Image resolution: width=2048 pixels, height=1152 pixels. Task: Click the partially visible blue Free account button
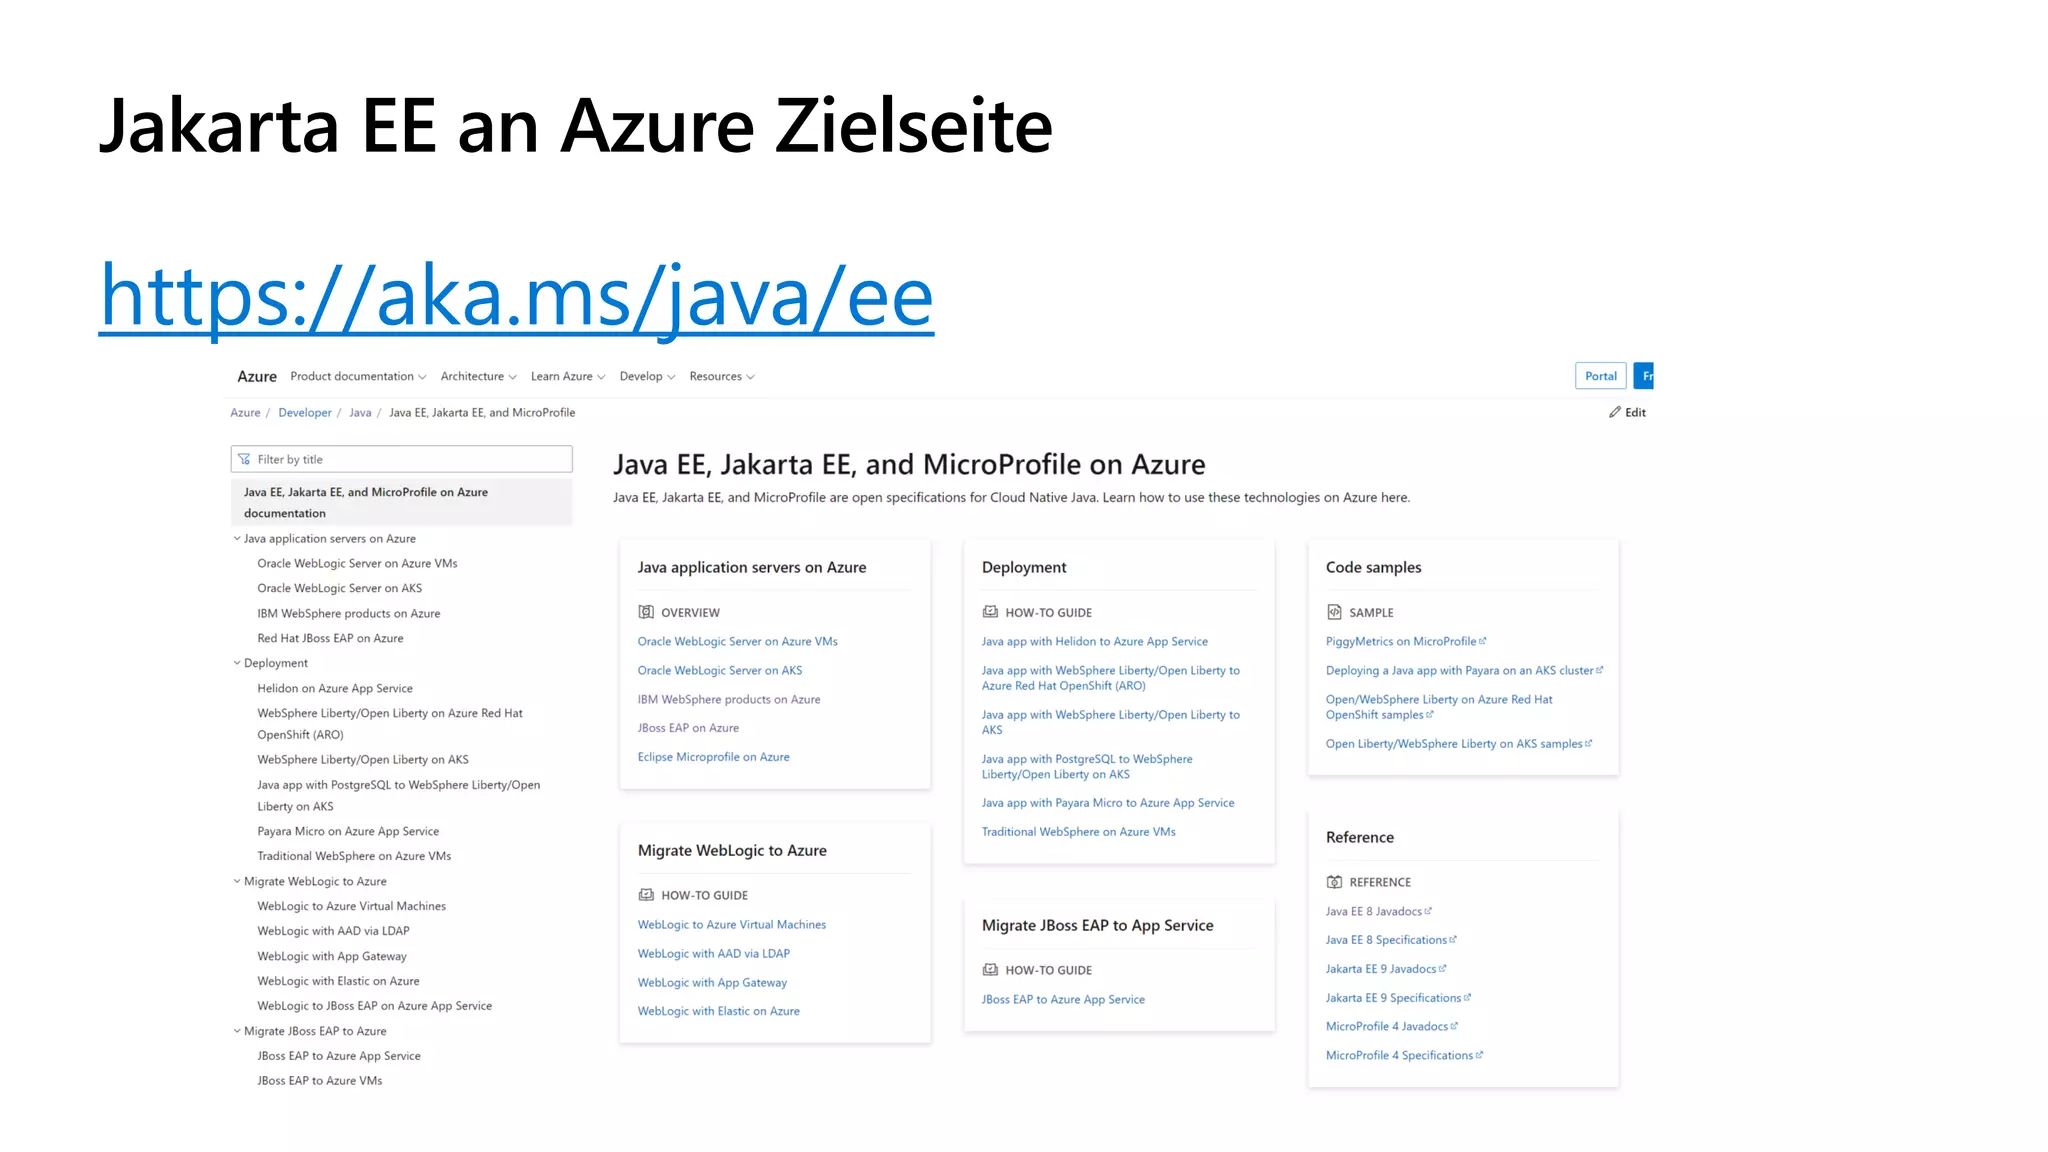click(1644, 376)
